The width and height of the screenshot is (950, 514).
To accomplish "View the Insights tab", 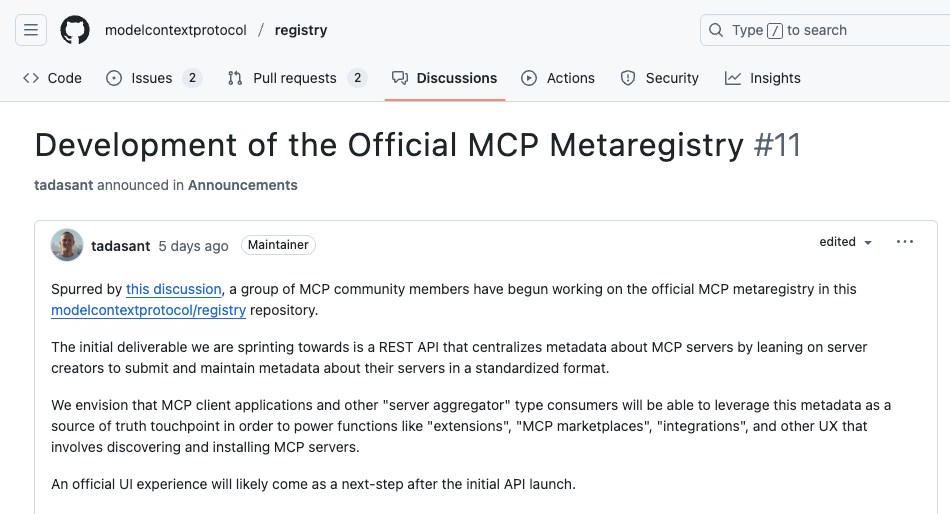I will click(x=763, y=78).
